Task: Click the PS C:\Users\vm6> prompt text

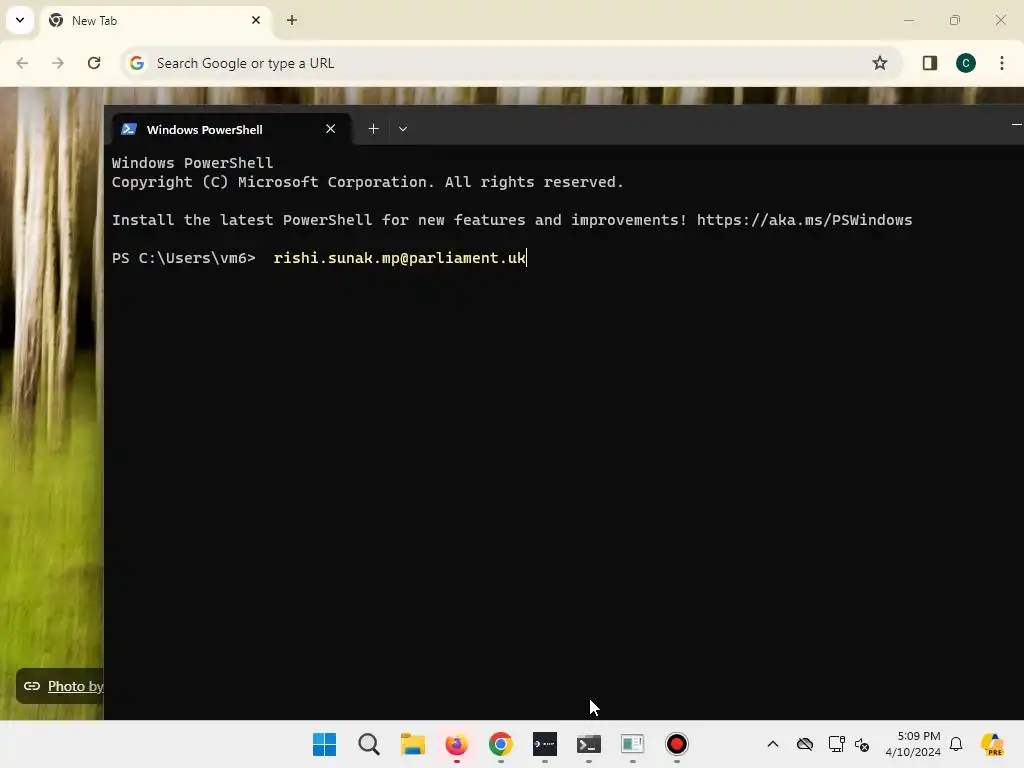Action: click(x=184, y=258)
